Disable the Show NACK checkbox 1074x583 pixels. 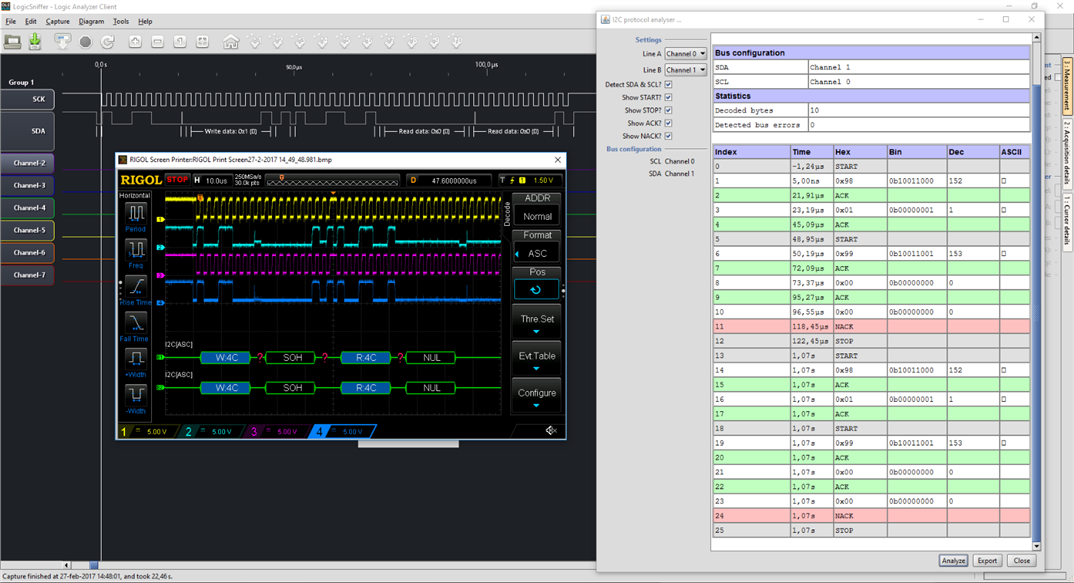point(668,136)
